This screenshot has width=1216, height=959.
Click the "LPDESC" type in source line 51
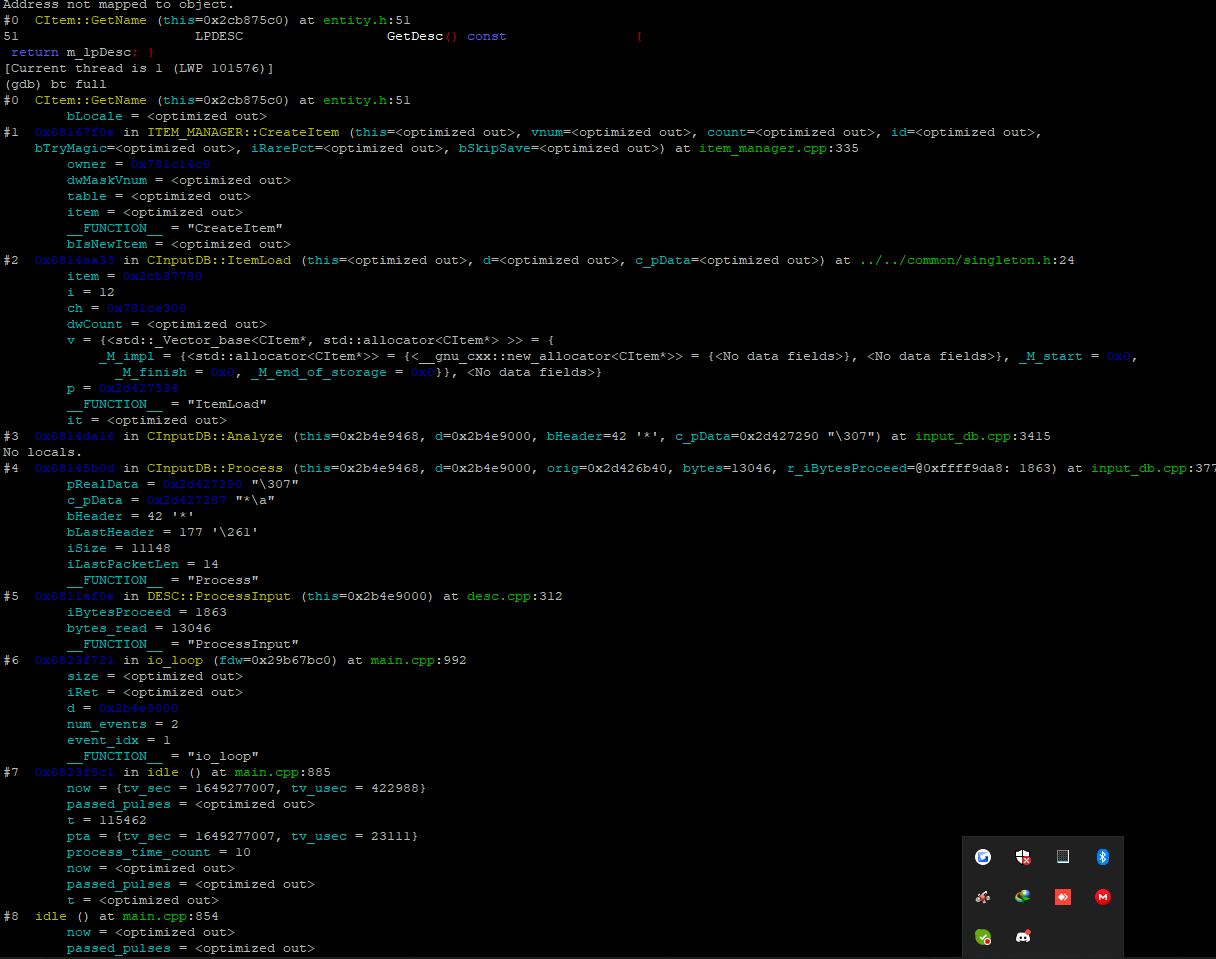click(x=219, y=36)
